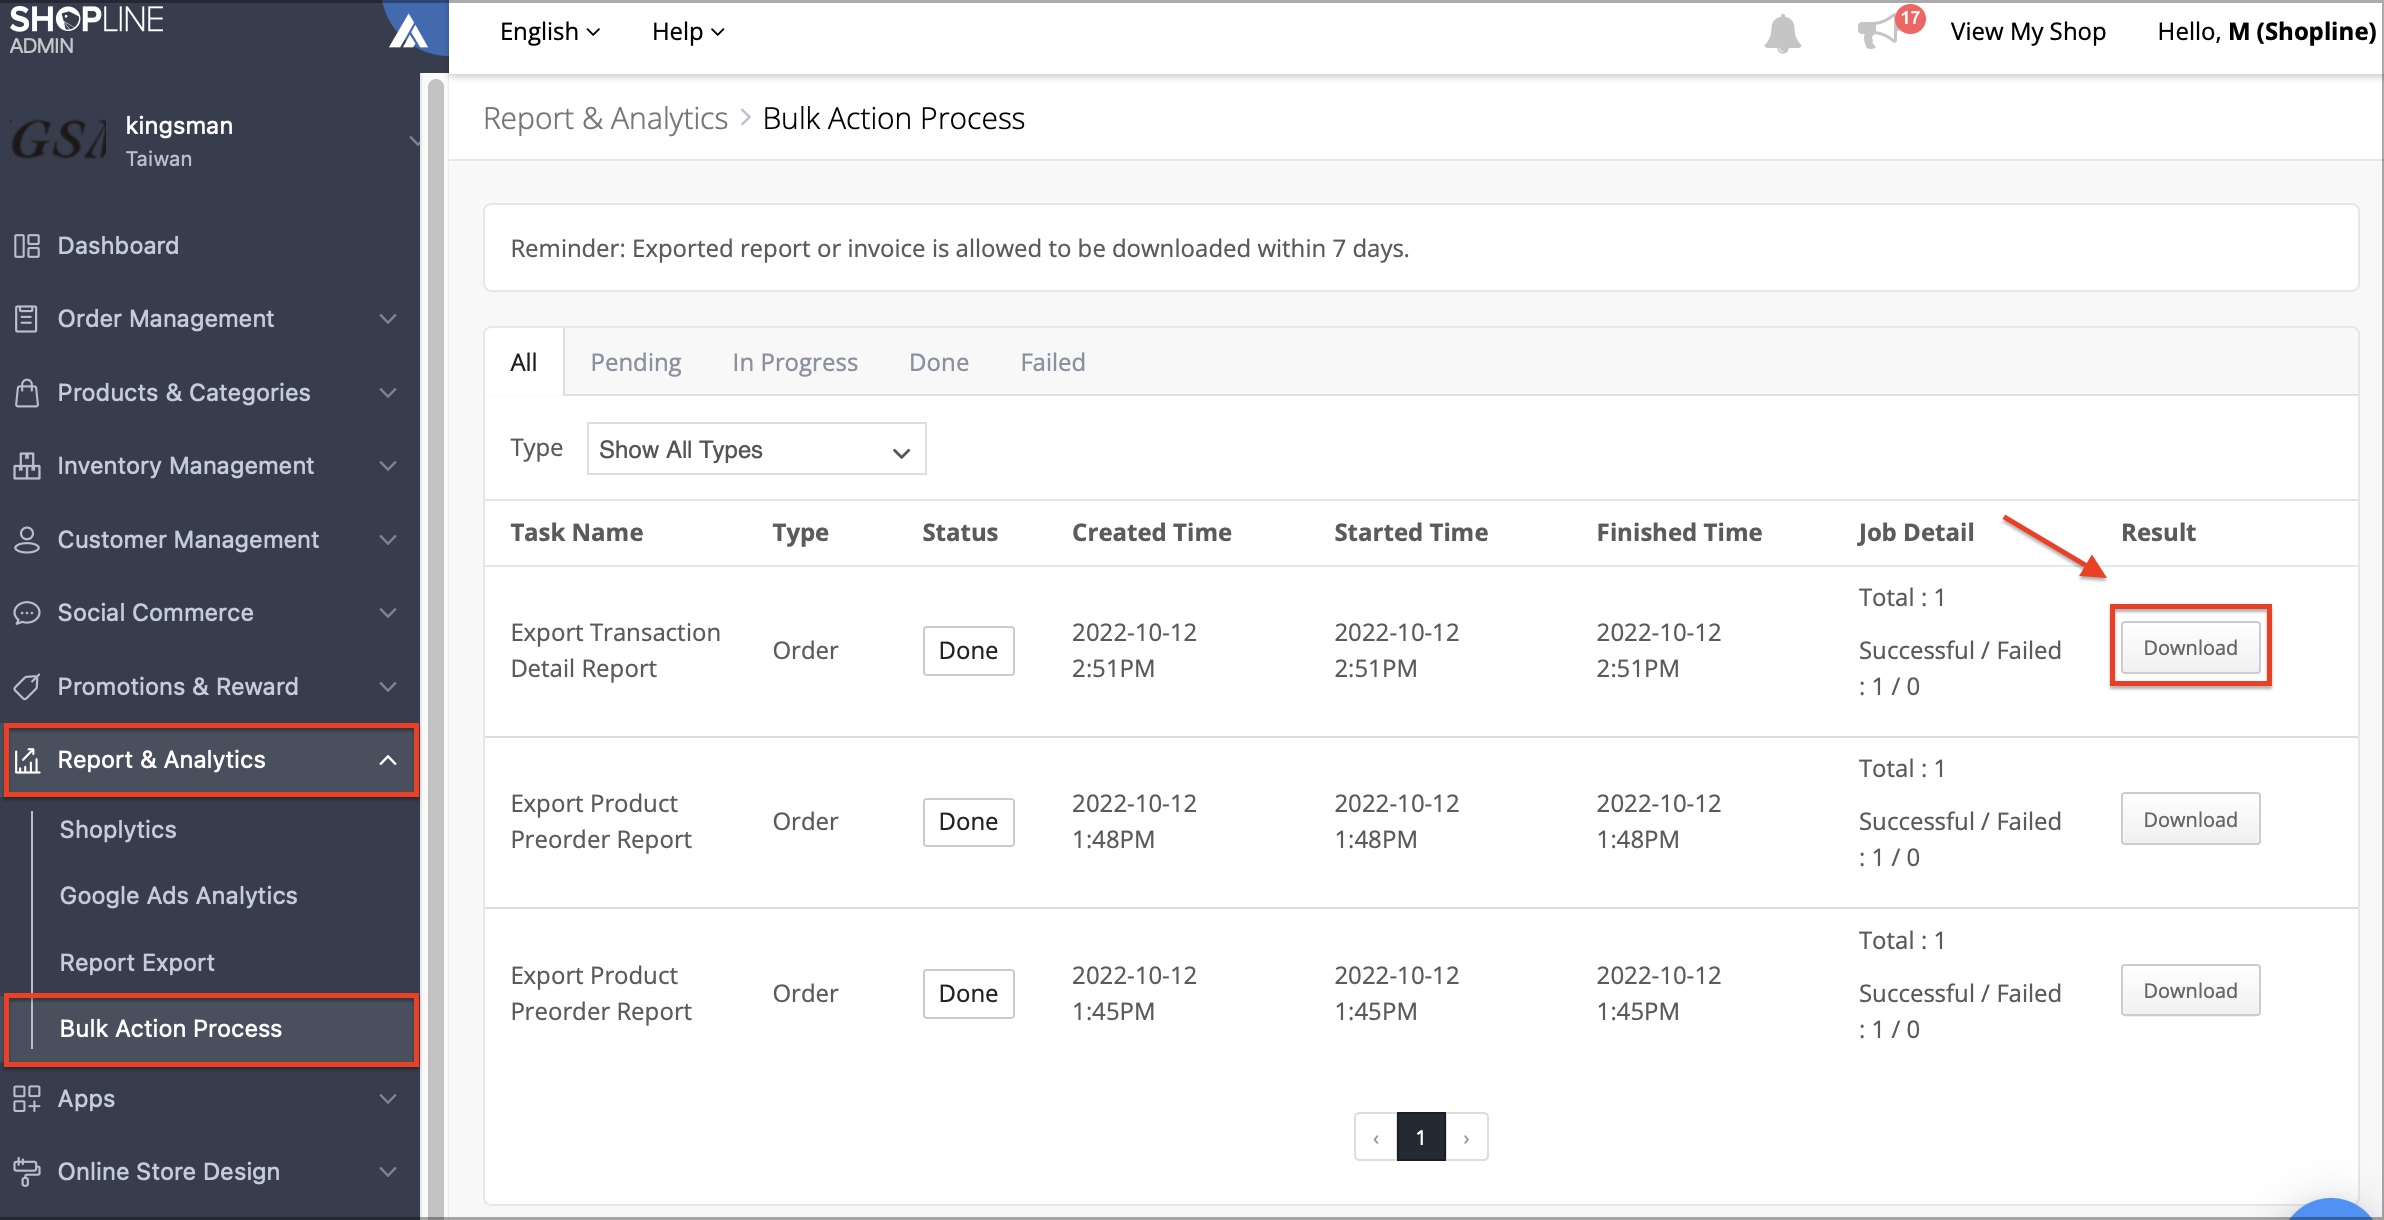This screenshot has width=2384, height=1220.
Task: Open Google Ads Analytics in sidebar
Action: click(x=179, y=896)
